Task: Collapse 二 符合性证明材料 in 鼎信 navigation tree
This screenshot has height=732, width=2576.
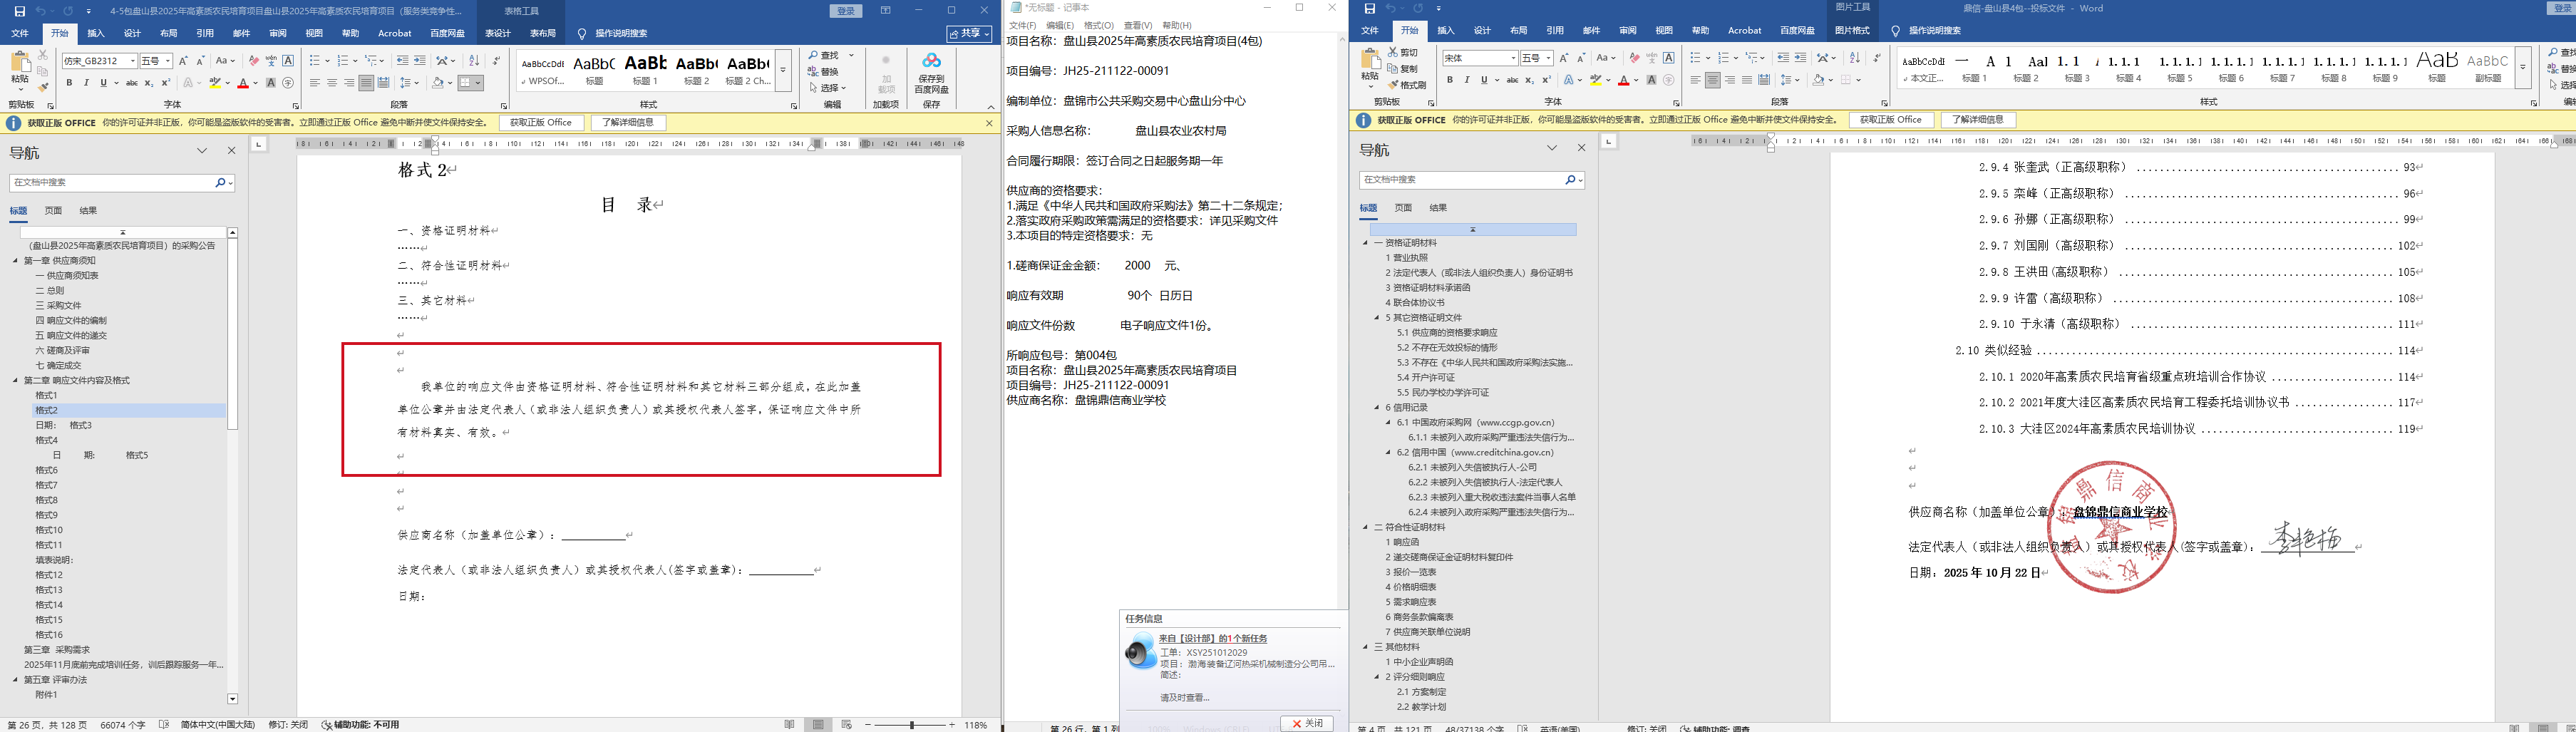Action: [x=1366, y=527]
